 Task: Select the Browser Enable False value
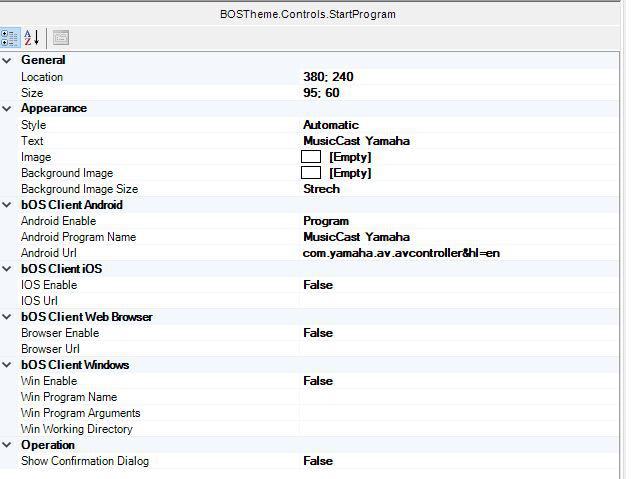pos(318,333)
